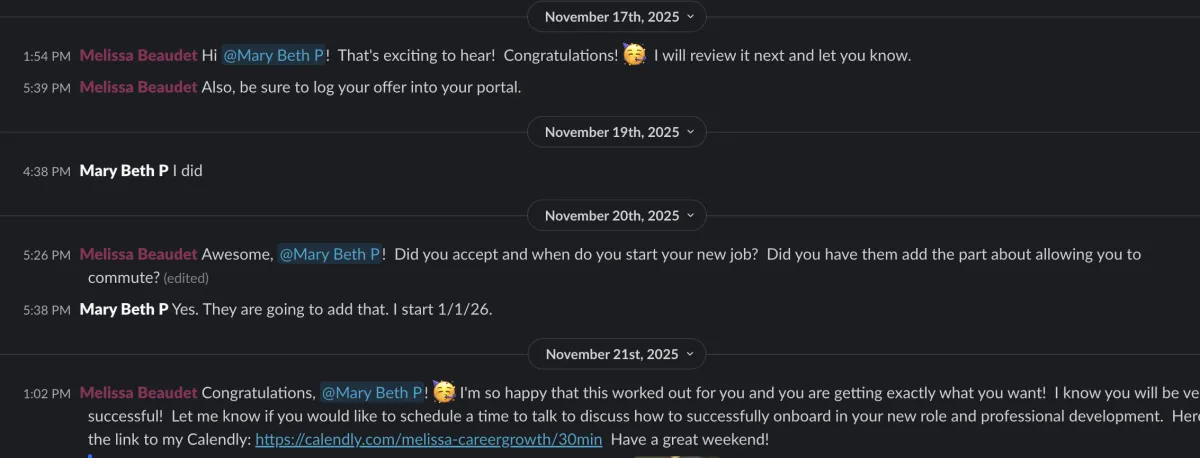Open Mary Beth P's profile from "I did" message
The height and width of the screenshot is (458, 1200).
point(123,171)
